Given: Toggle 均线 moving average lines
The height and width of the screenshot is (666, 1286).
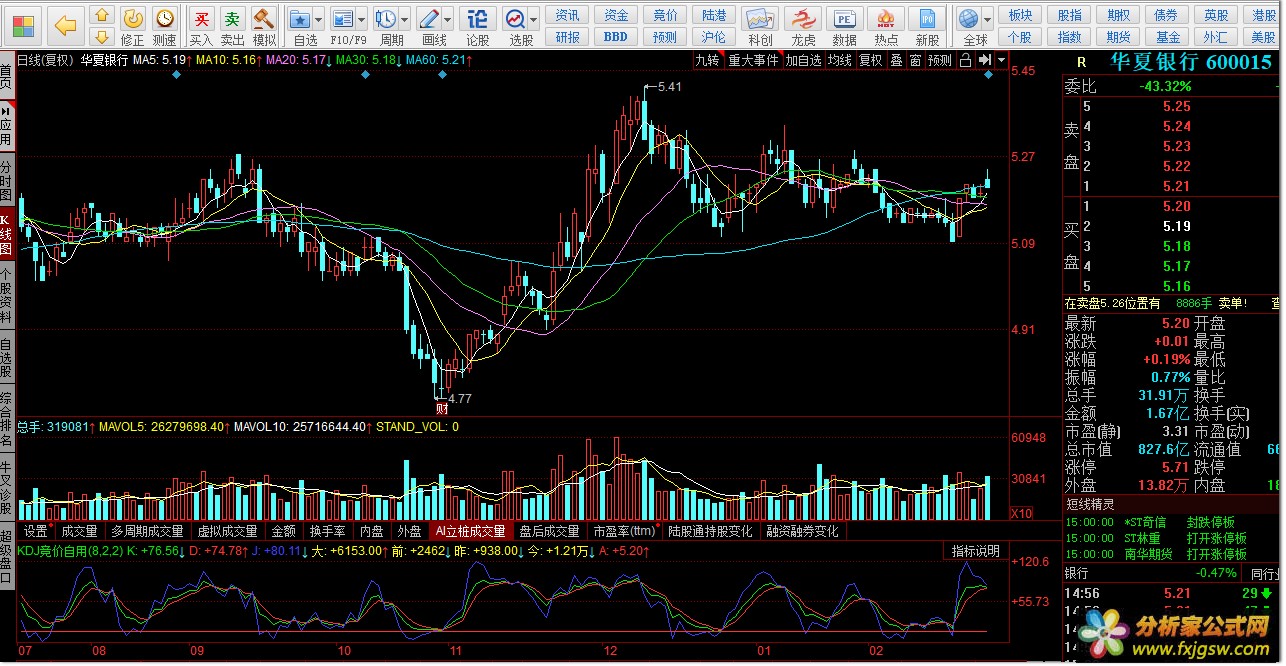Looking at the screenshot, I should click(840, 60).
